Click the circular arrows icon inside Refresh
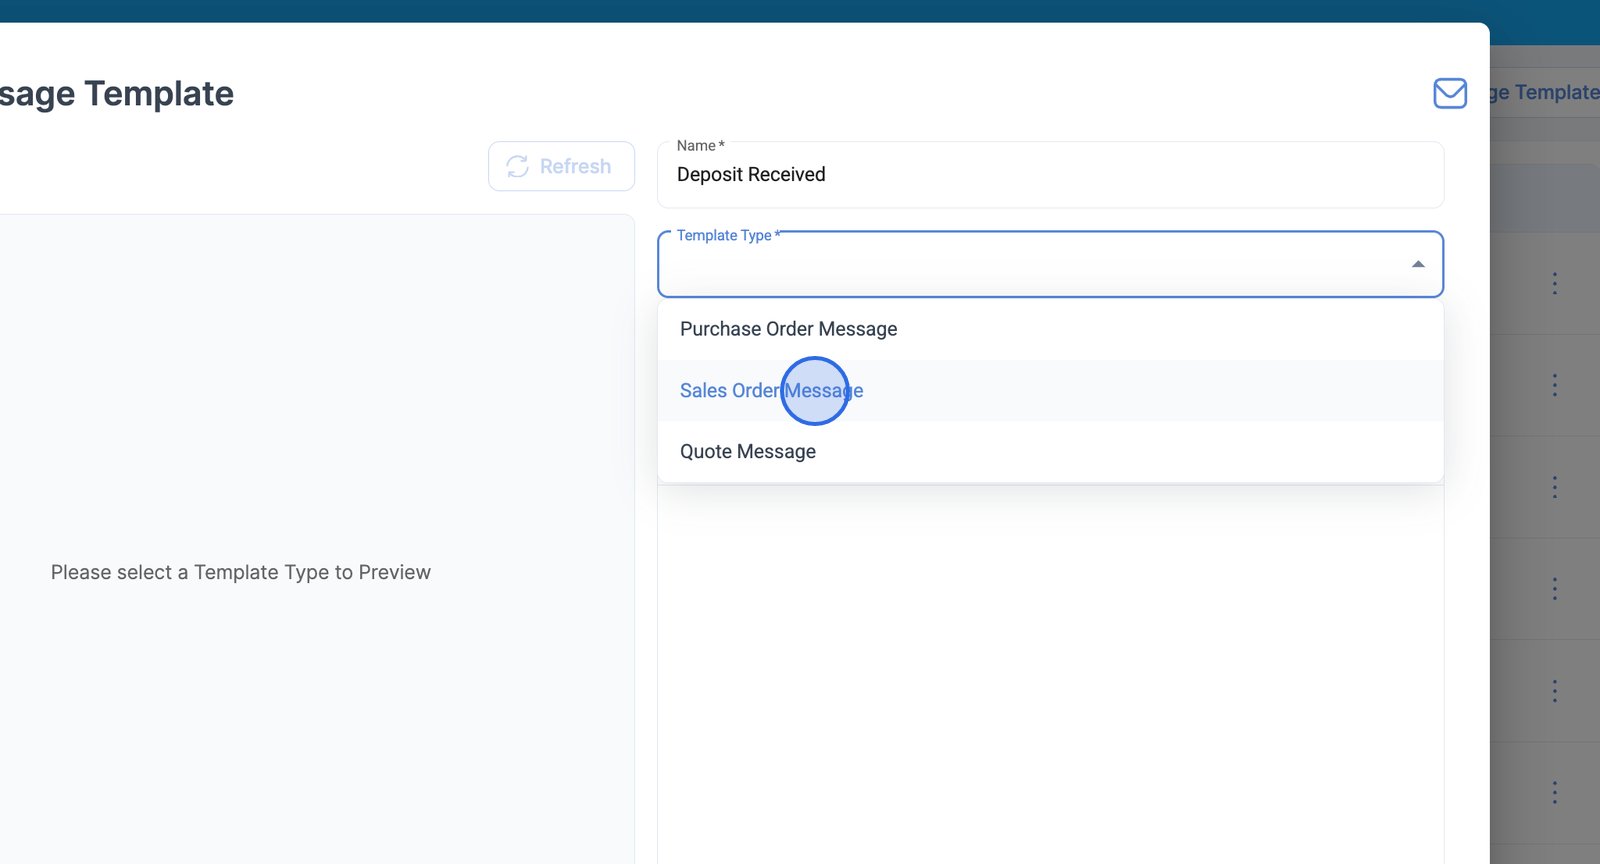The height and width of the screenshot is (864, 1600). [517, 166]
